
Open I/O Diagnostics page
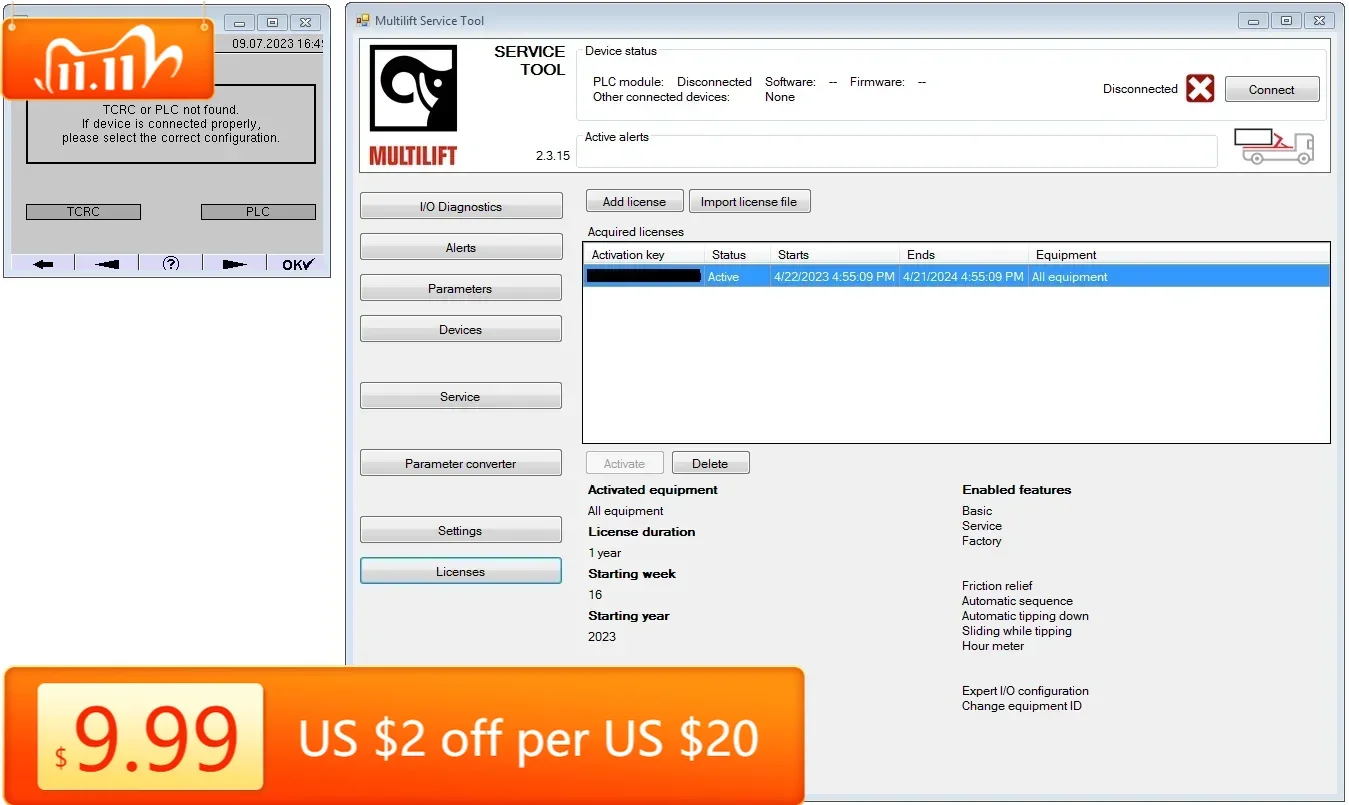point(461,206)
